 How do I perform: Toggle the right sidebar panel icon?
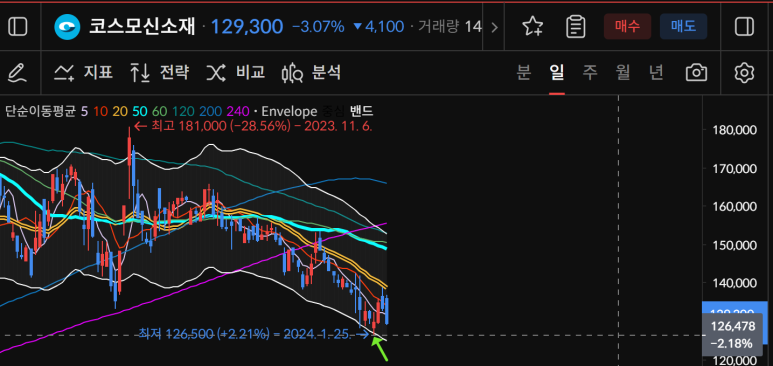pyautogui.click(x=744, y=27)
